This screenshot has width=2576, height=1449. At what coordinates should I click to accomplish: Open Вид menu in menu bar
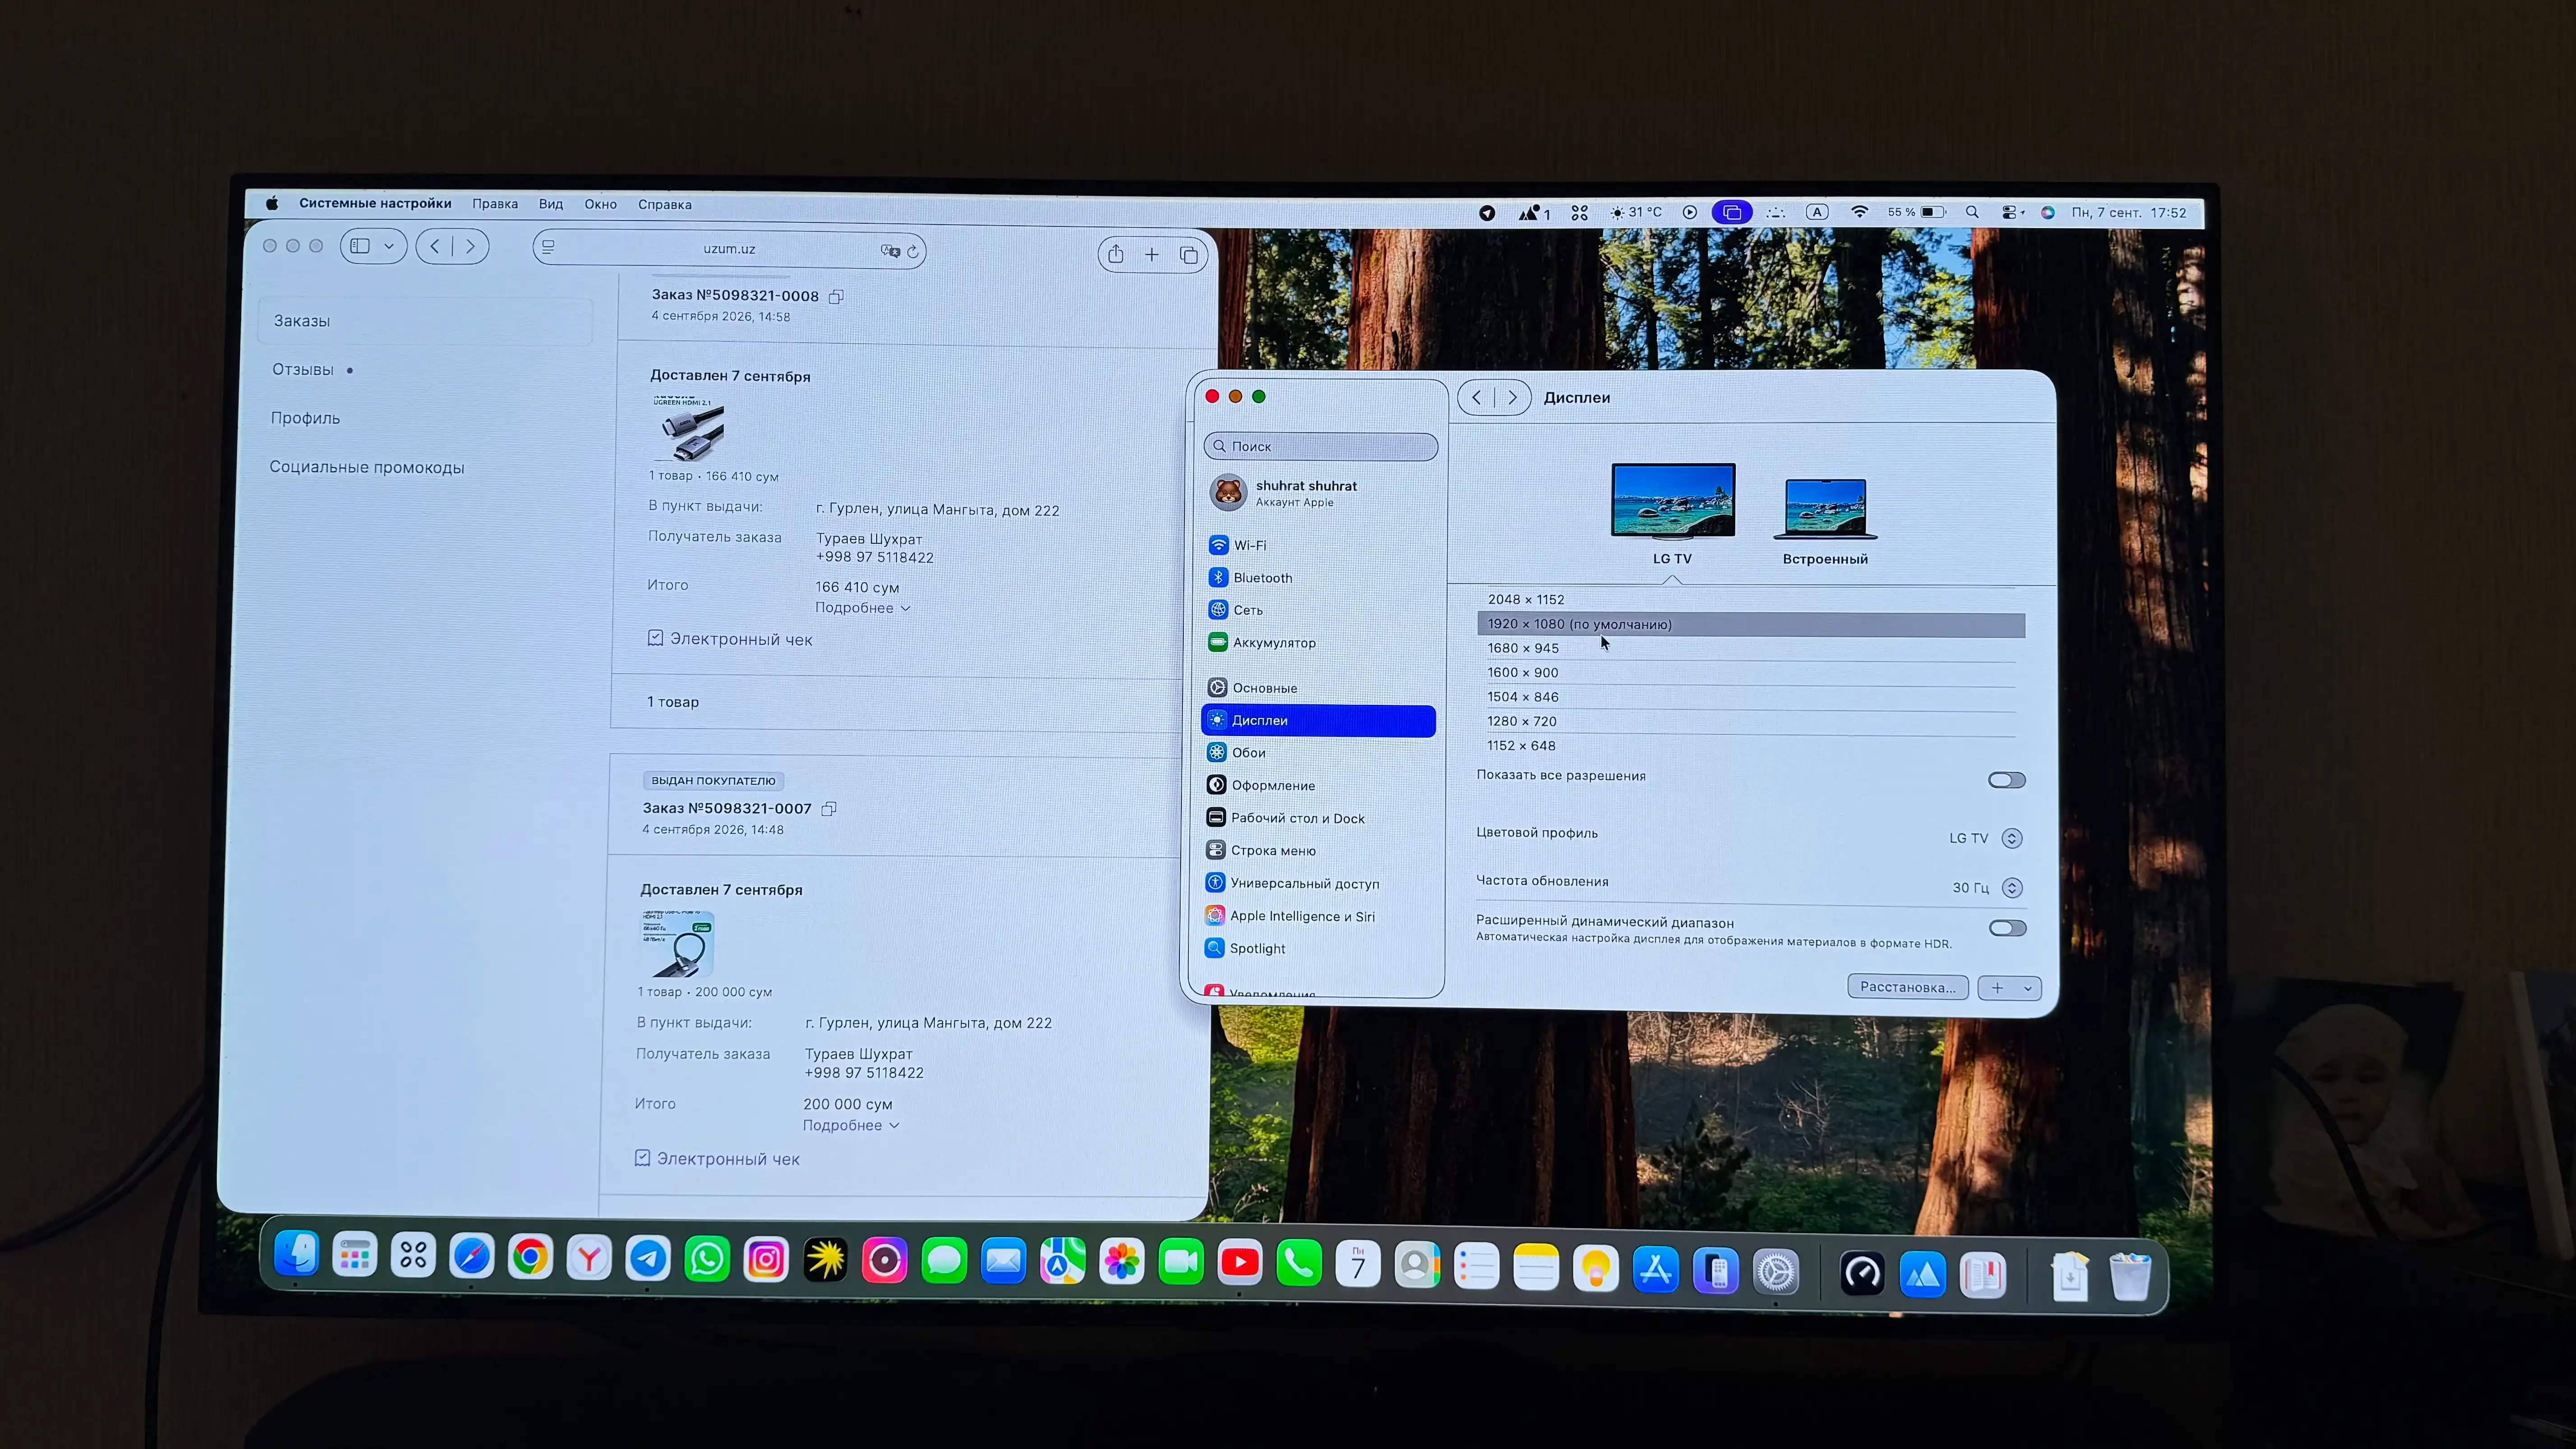click(x=551, y=204)
